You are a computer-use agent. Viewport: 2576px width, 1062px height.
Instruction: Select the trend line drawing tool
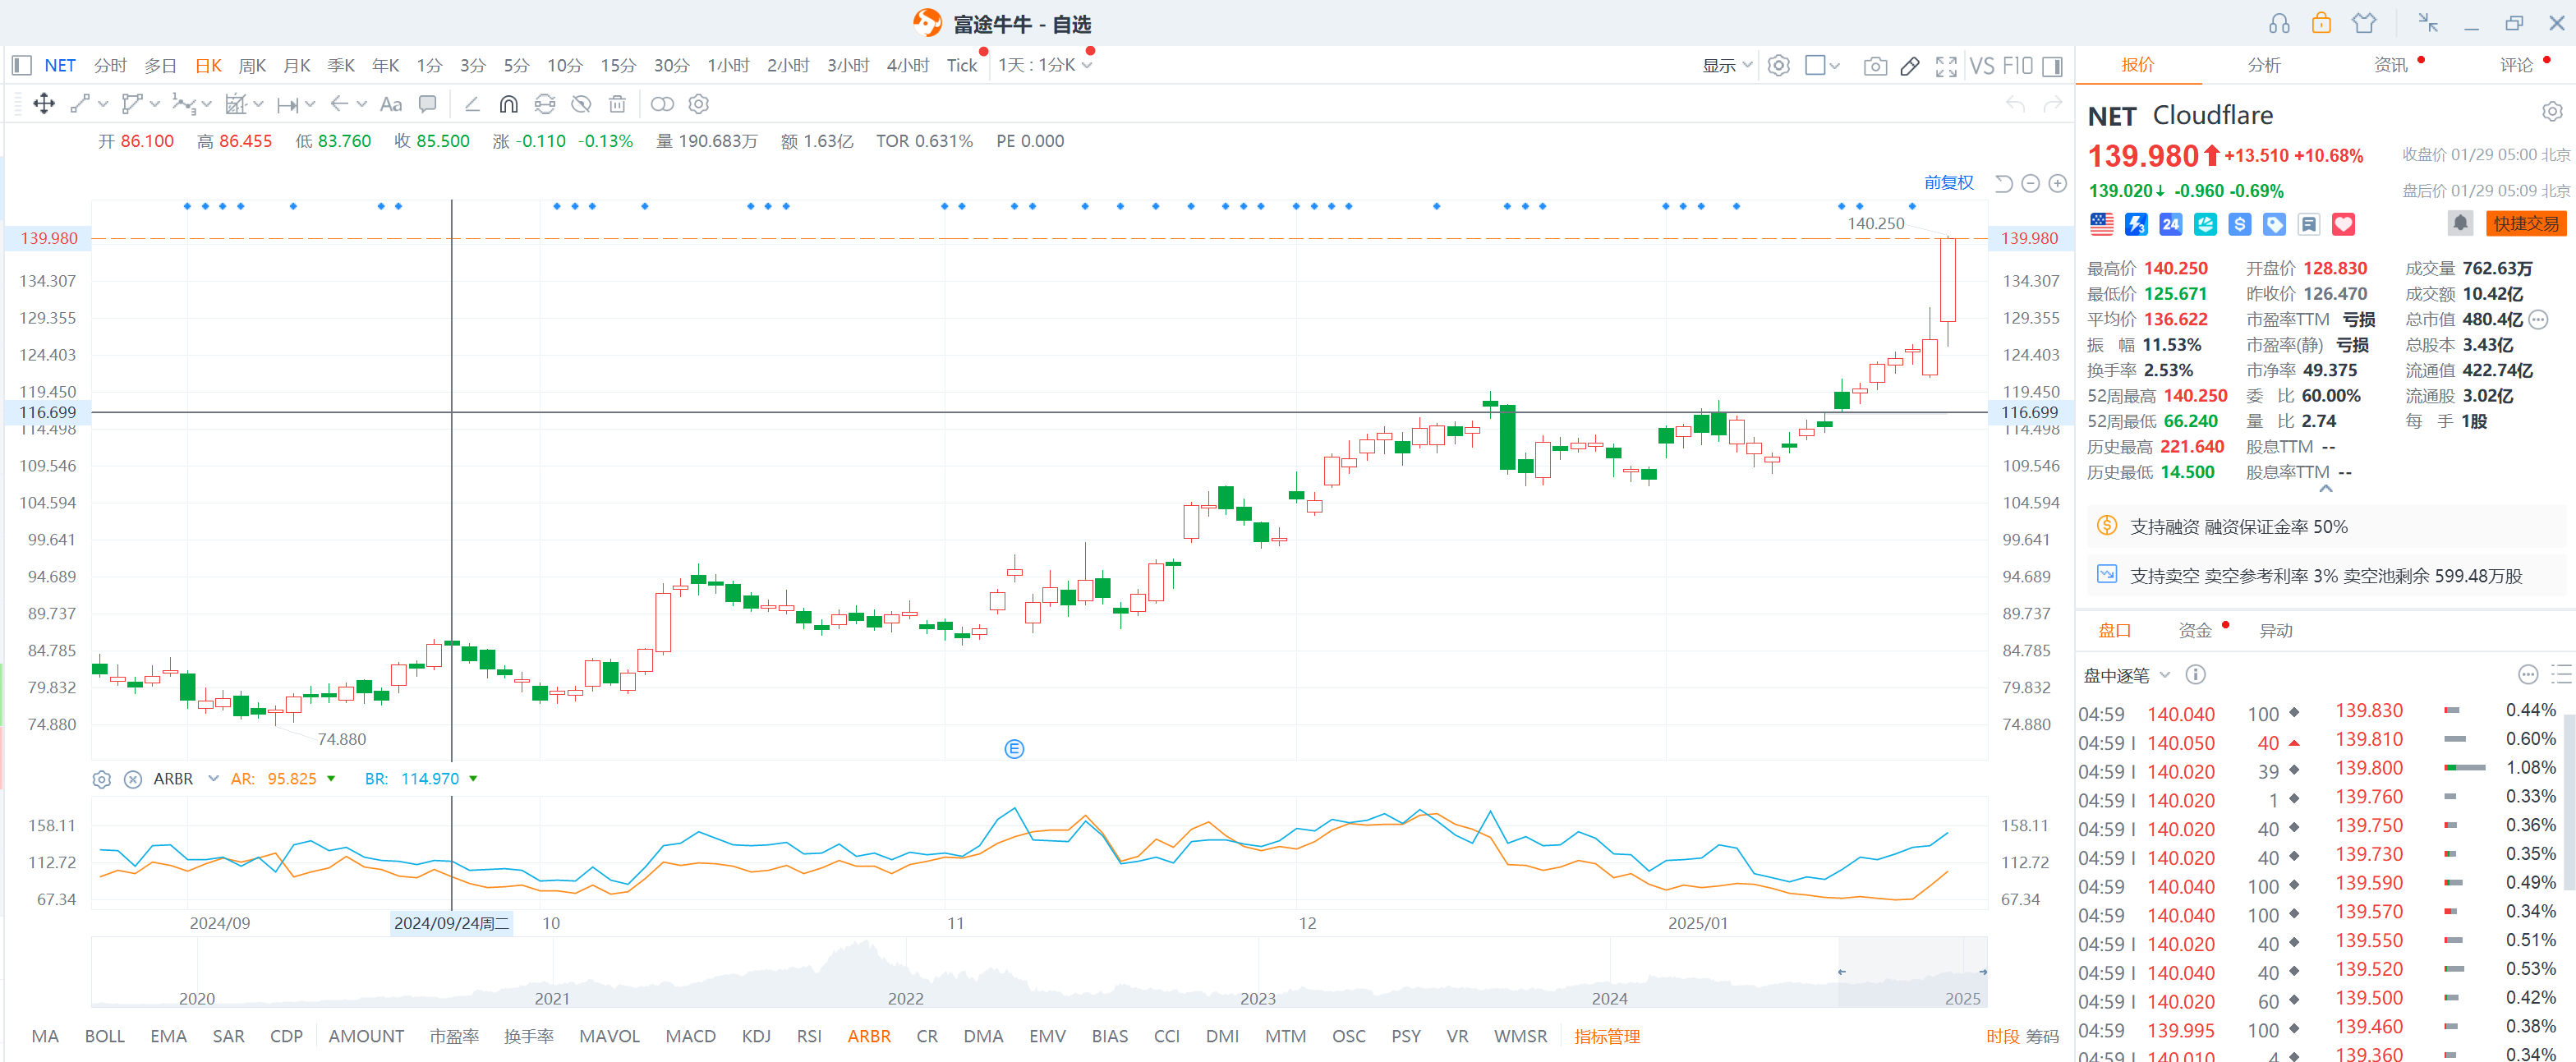point(80,104)
